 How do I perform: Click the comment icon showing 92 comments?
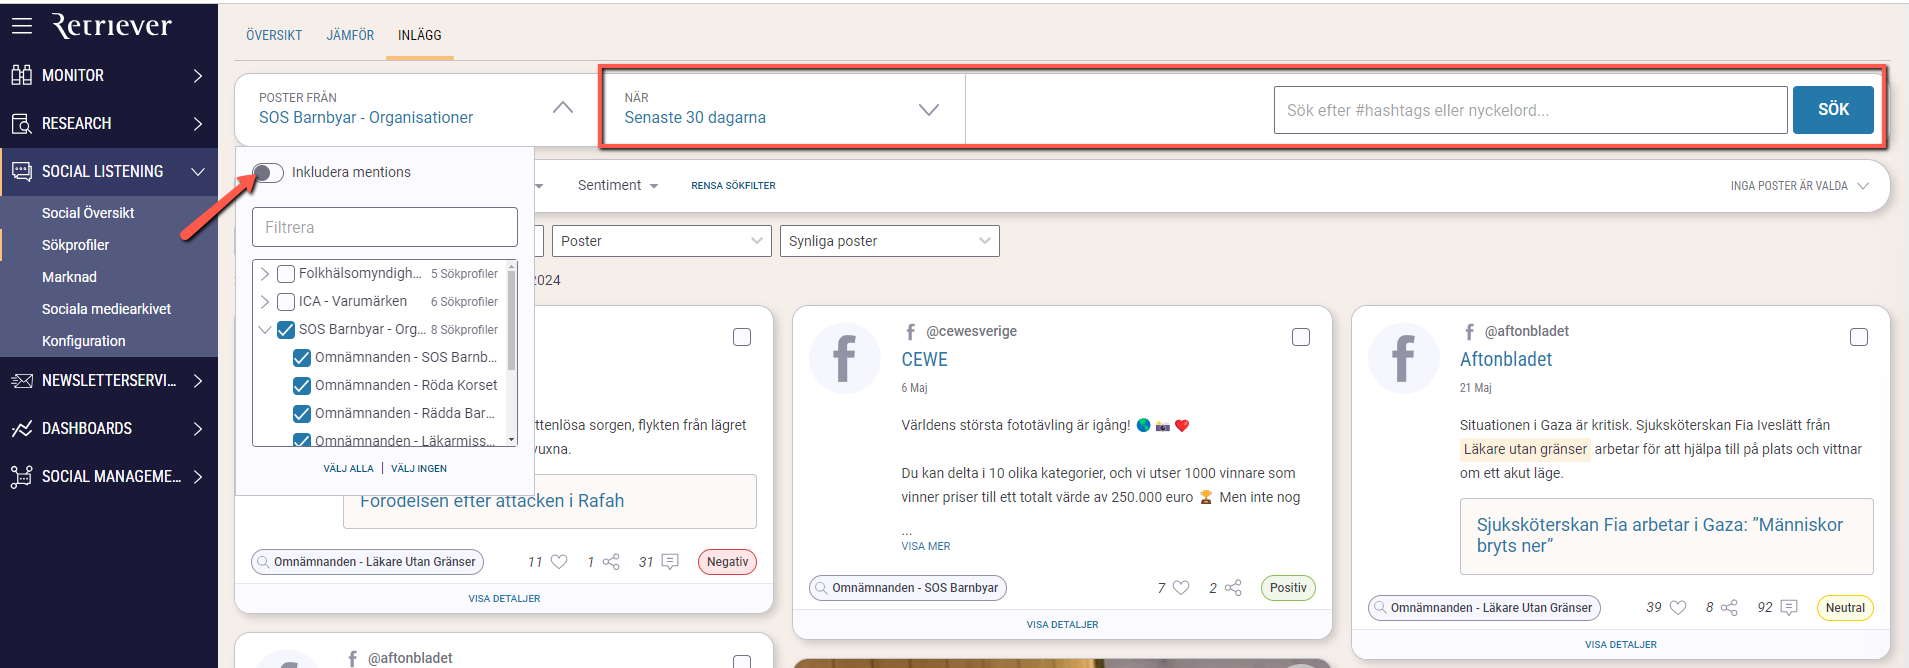(1789, 607)
